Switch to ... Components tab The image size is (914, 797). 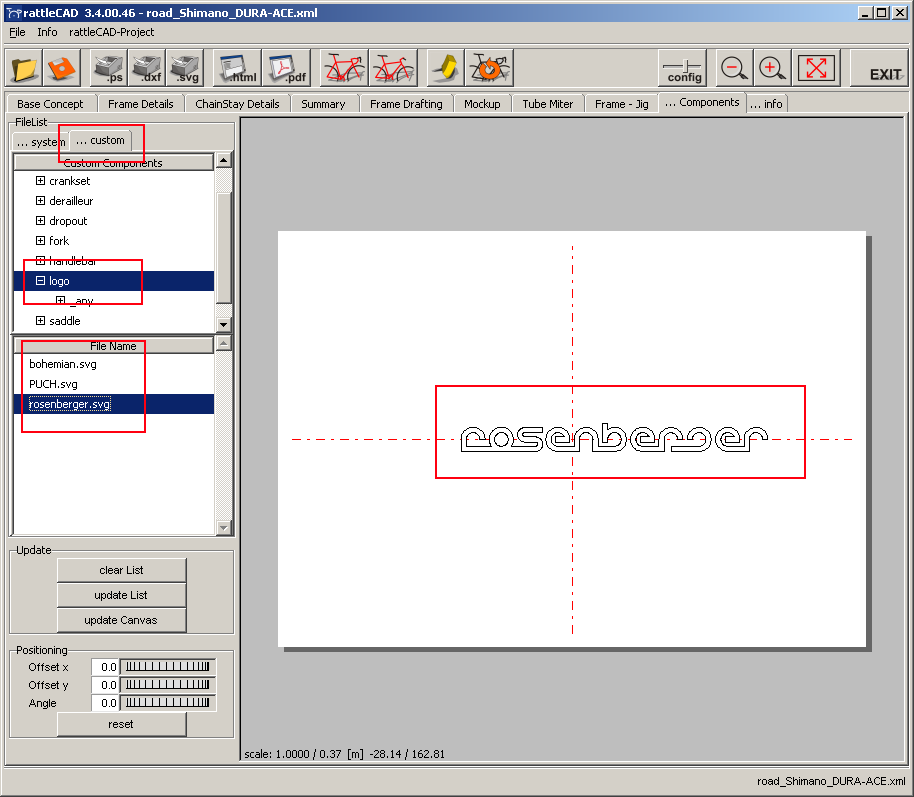coord(702,102)
